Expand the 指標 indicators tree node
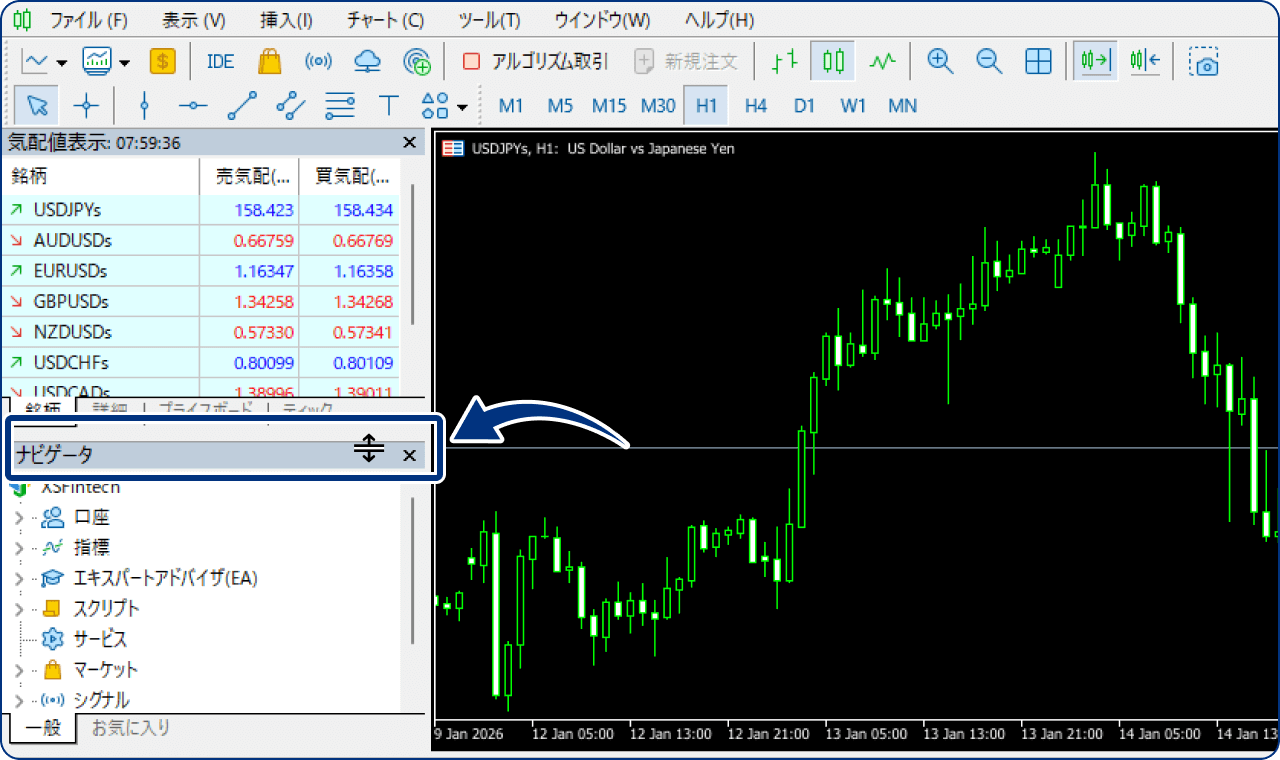Screen dimensions: 1280x760 pyautogui.click(x=19, y=548)
